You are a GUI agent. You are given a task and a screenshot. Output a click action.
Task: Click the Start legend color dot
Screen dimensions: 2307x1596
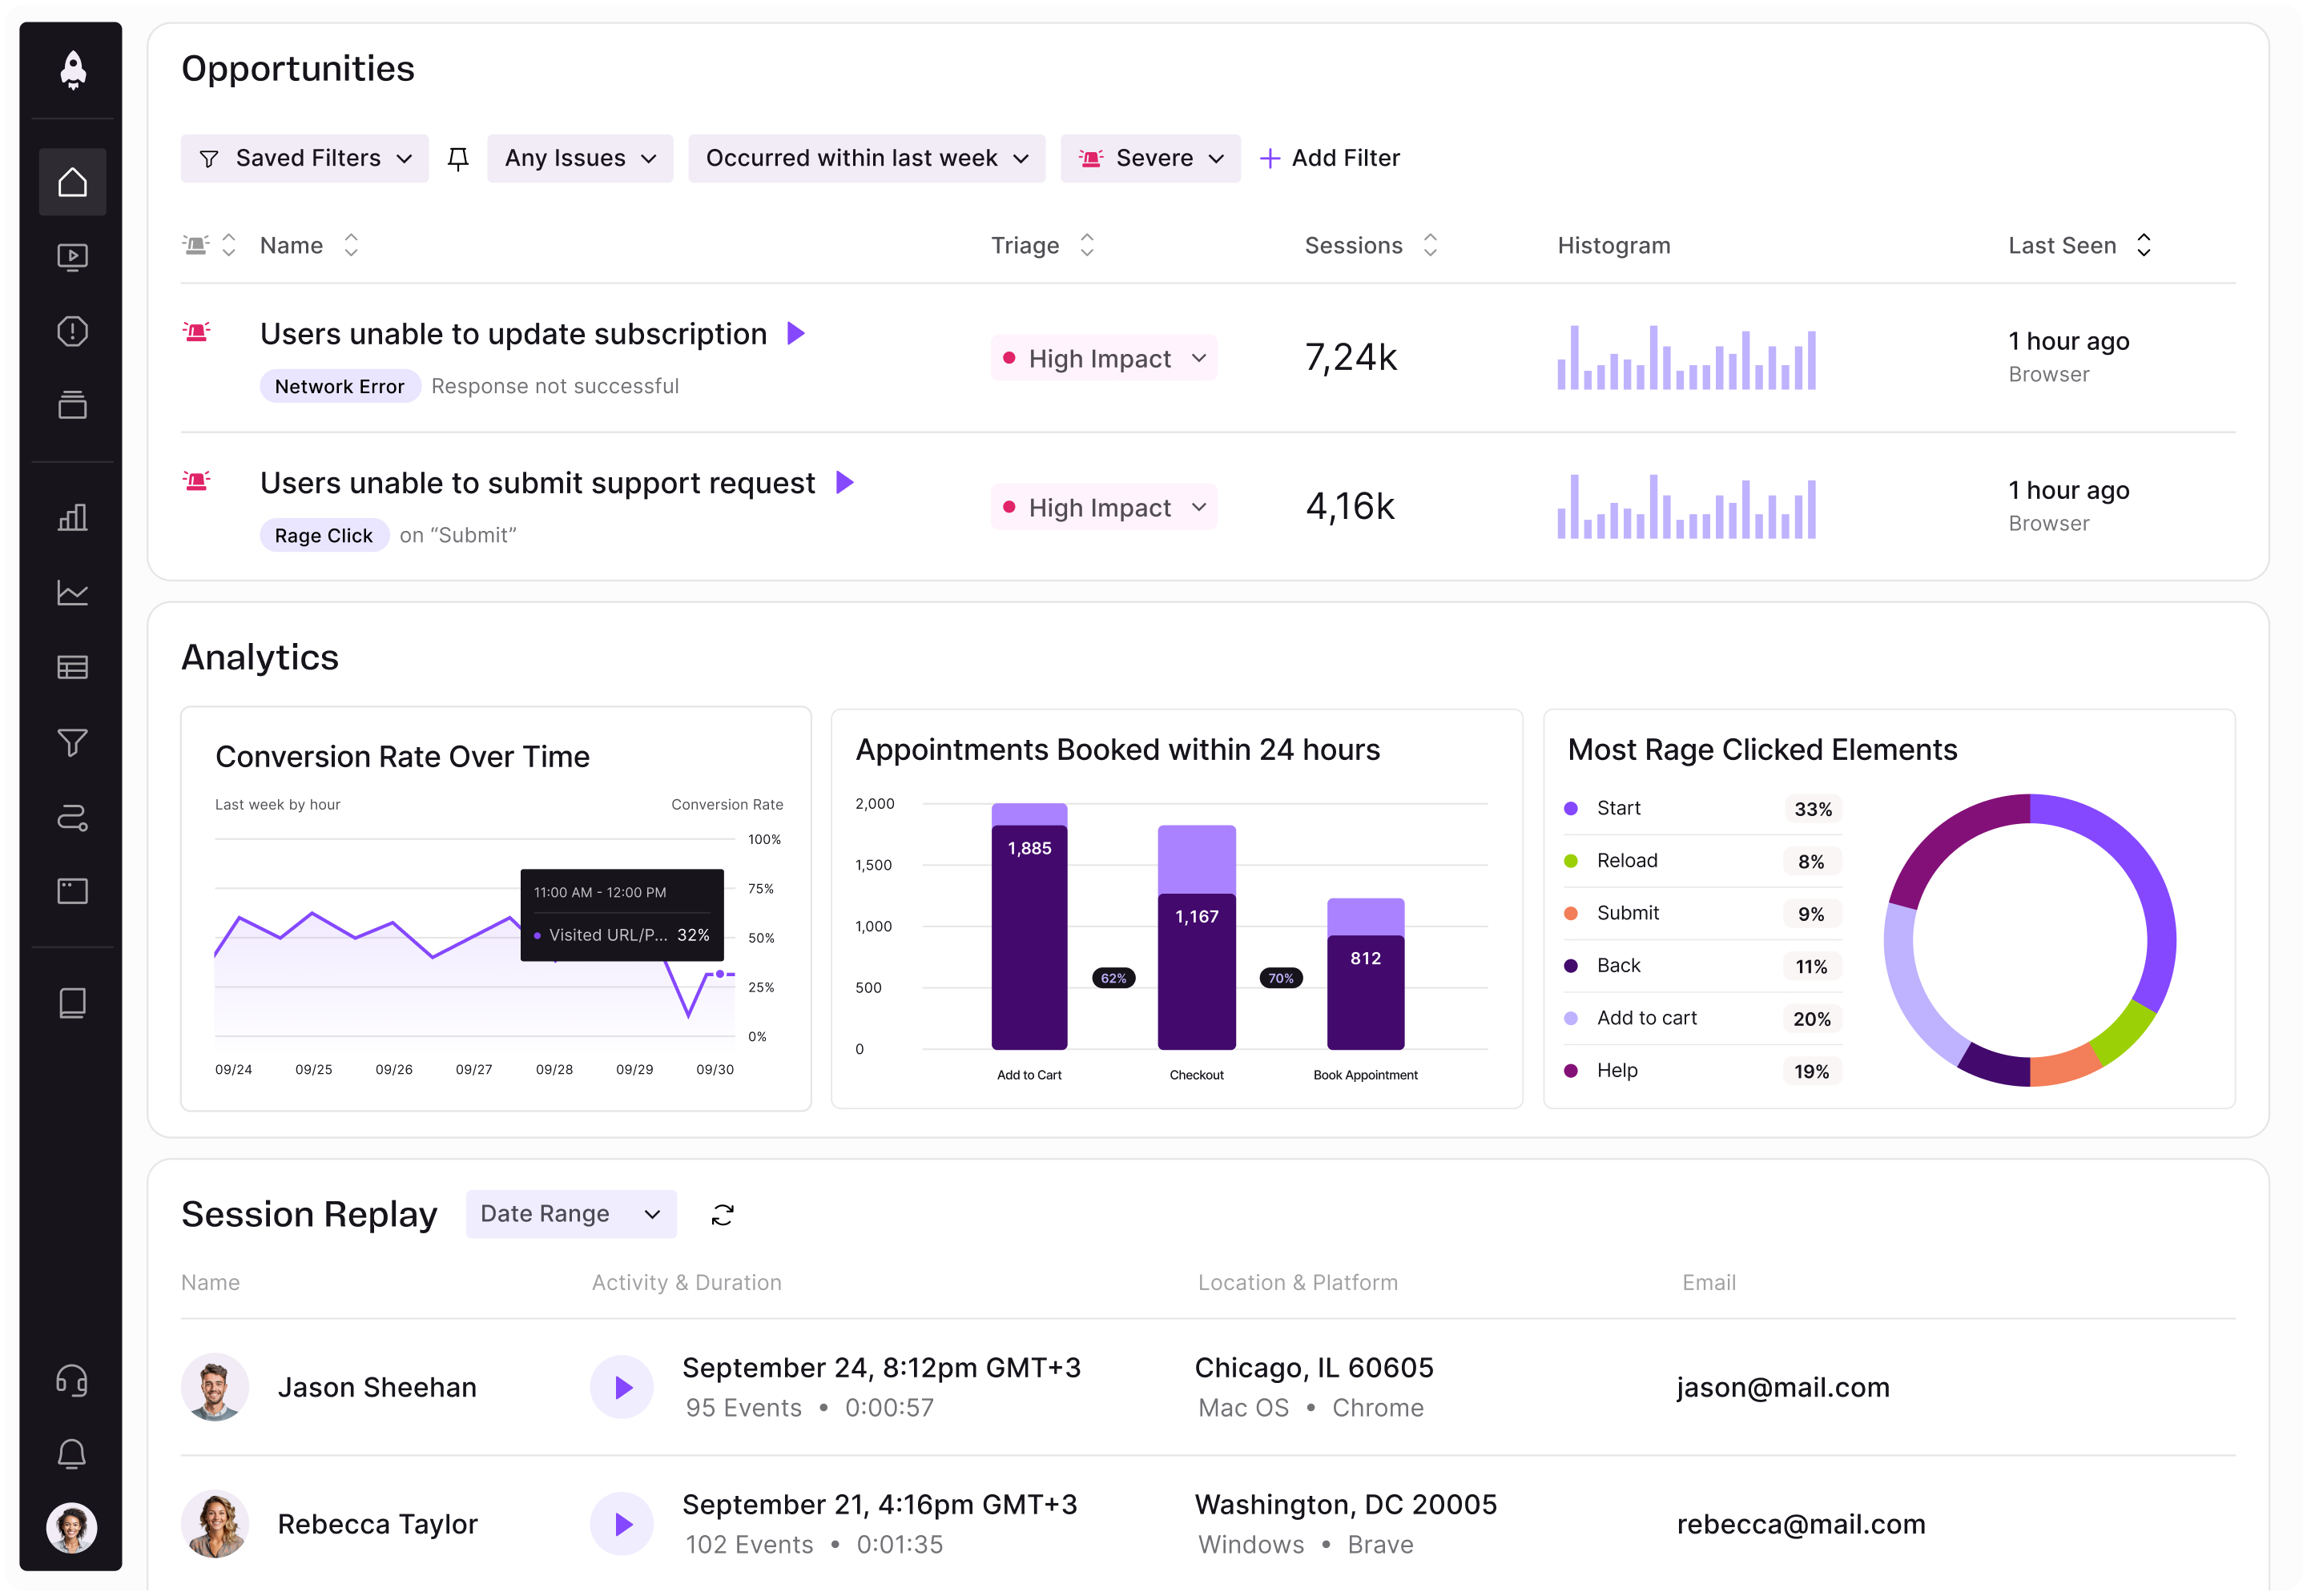tap(1571, 808)
